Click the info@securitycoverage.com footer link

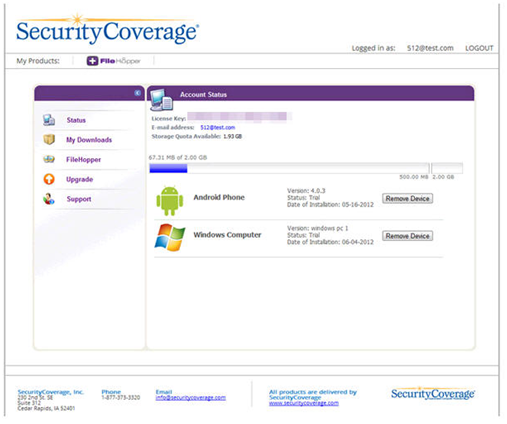click(190, 398)
